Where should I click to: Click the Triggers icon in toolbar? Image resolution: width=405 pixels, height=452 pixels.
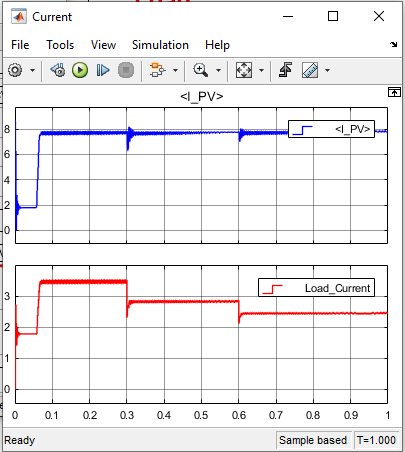point(285,70)
